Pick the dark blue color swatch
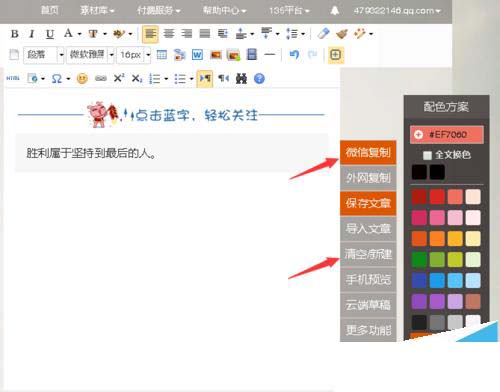 pyautogui.click(x=419, y=280)
